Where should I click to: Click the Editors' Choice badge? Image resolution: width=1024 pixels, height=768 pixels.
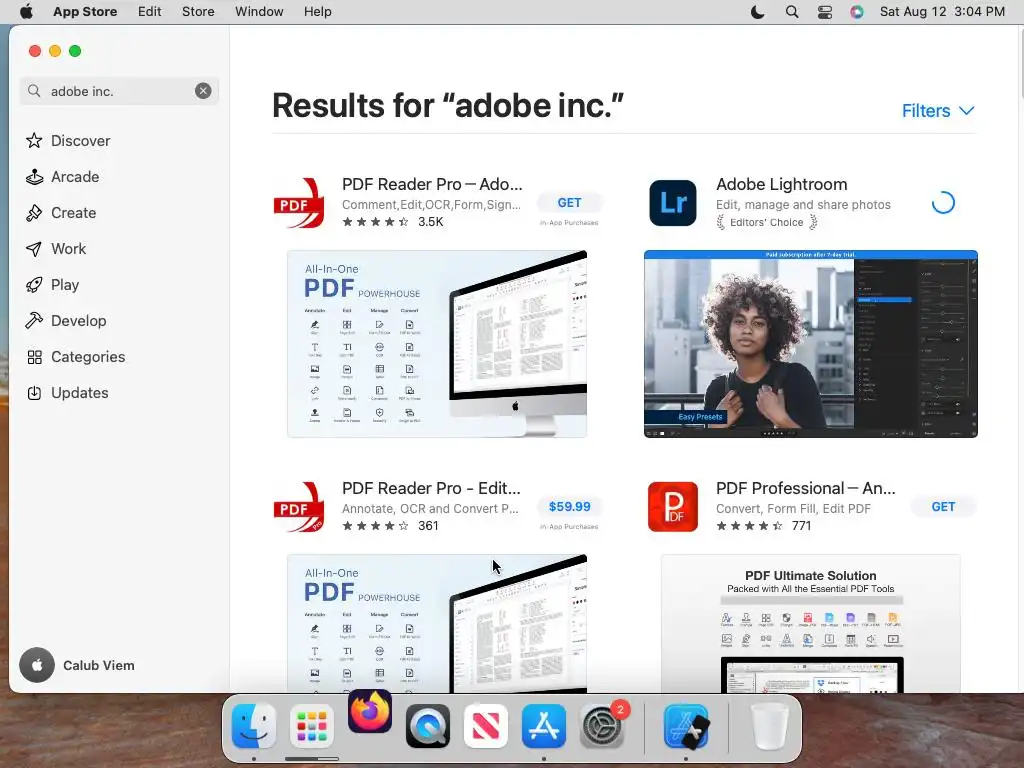pyautogui.click(x=766, y=222)
